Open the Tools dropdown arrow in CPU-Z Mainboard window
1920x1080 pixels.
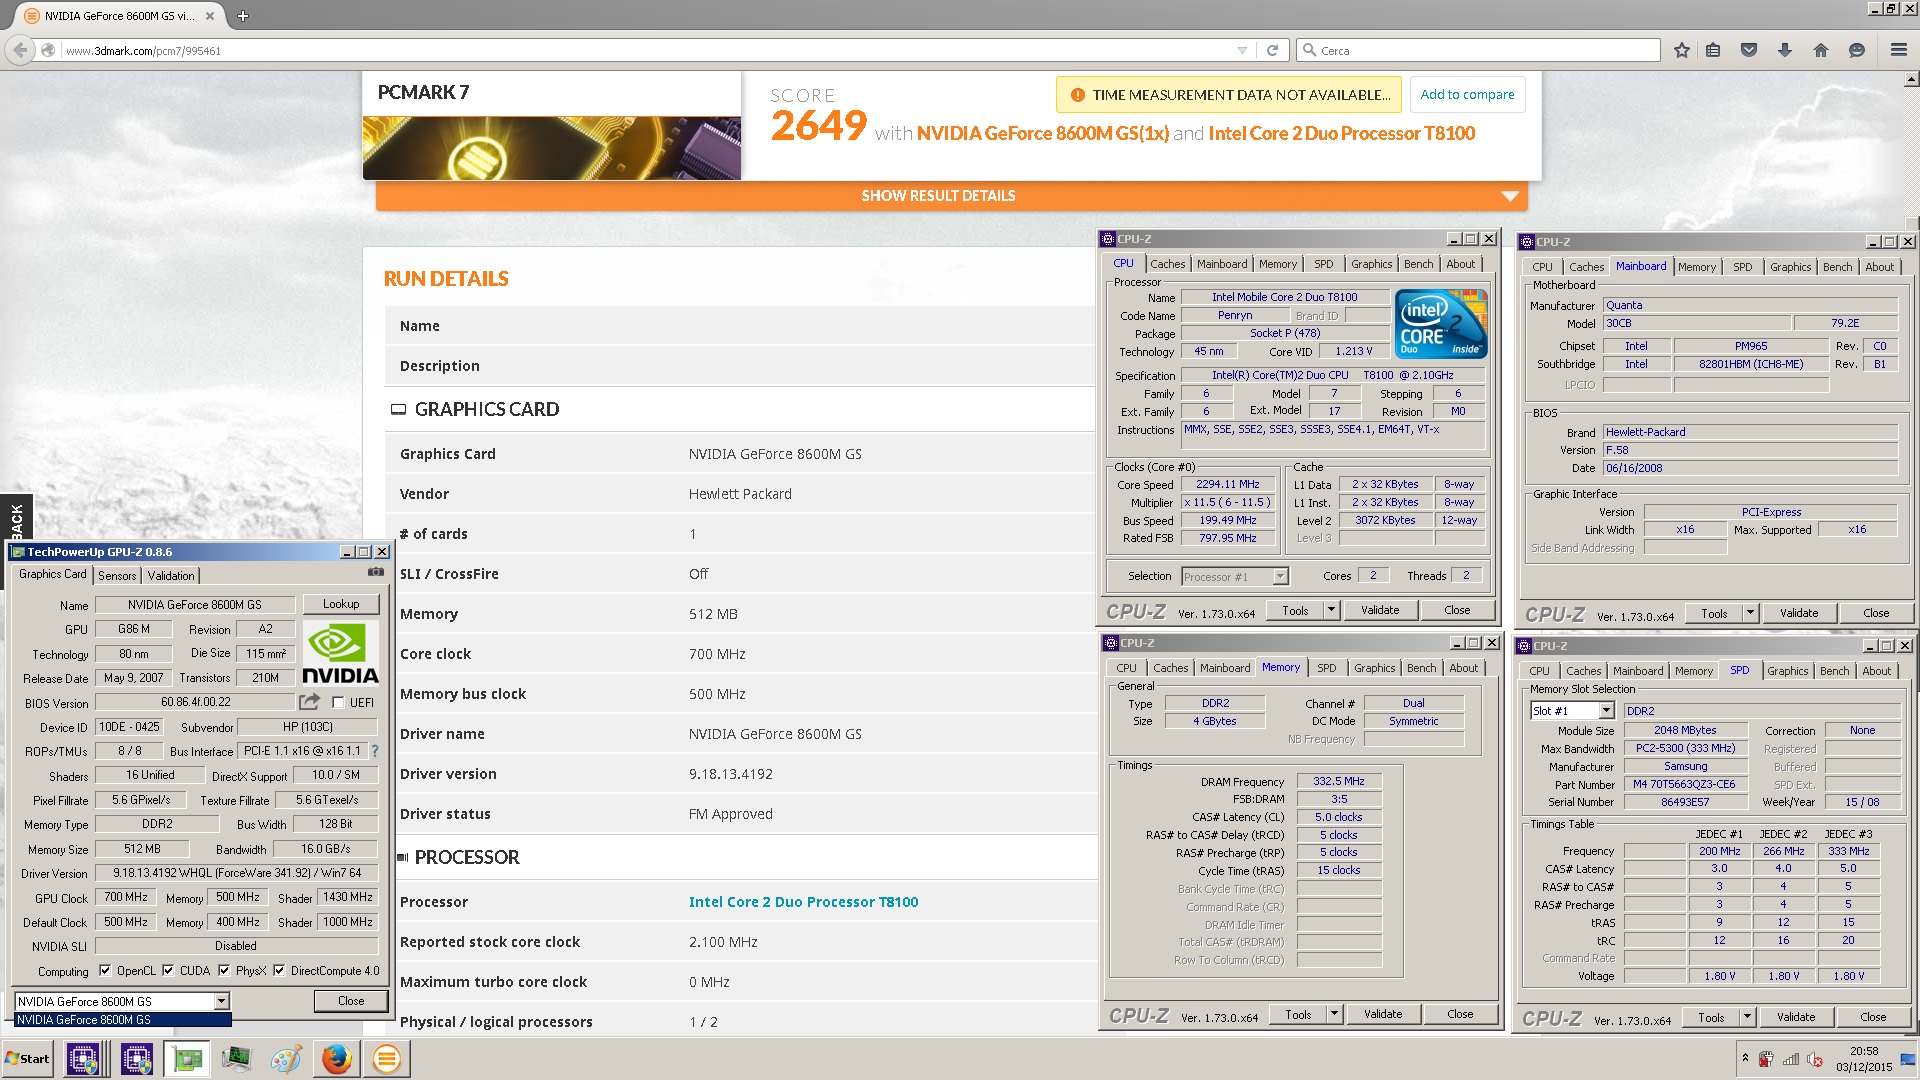tap(1750, 613)
